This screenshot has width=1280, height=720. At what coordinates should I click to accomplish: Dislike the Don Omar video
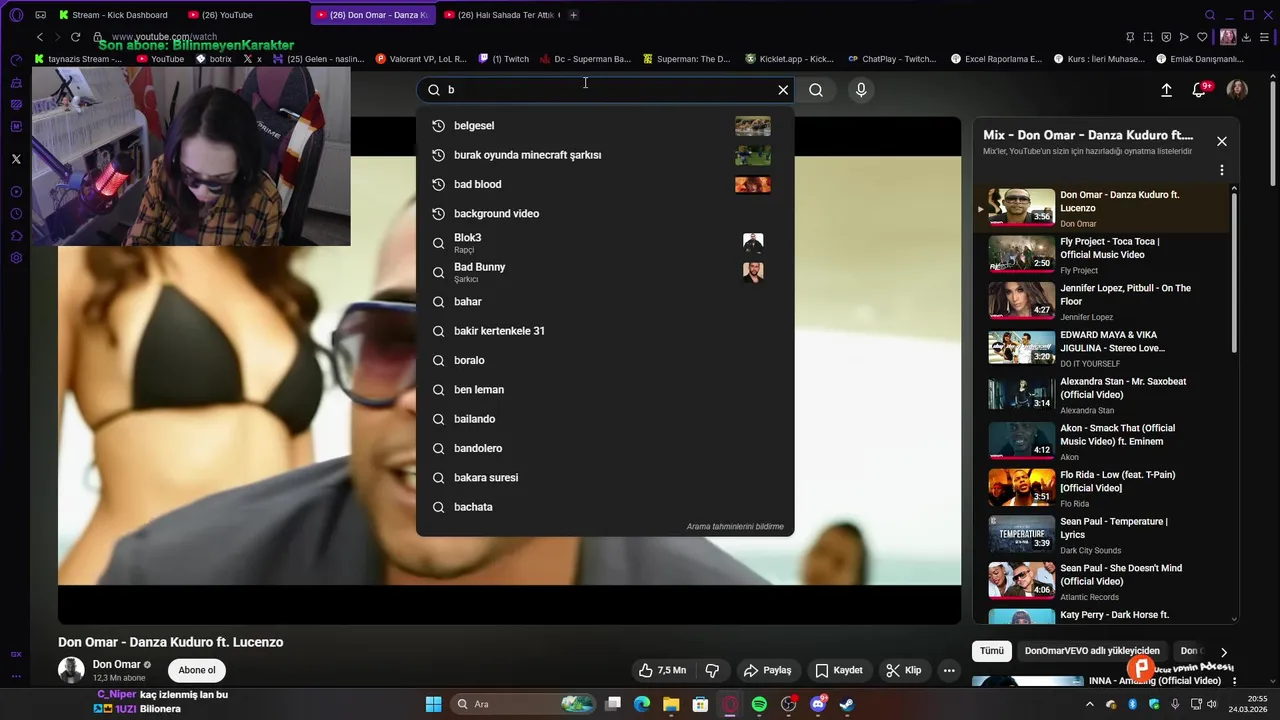[x=713, y=670]
